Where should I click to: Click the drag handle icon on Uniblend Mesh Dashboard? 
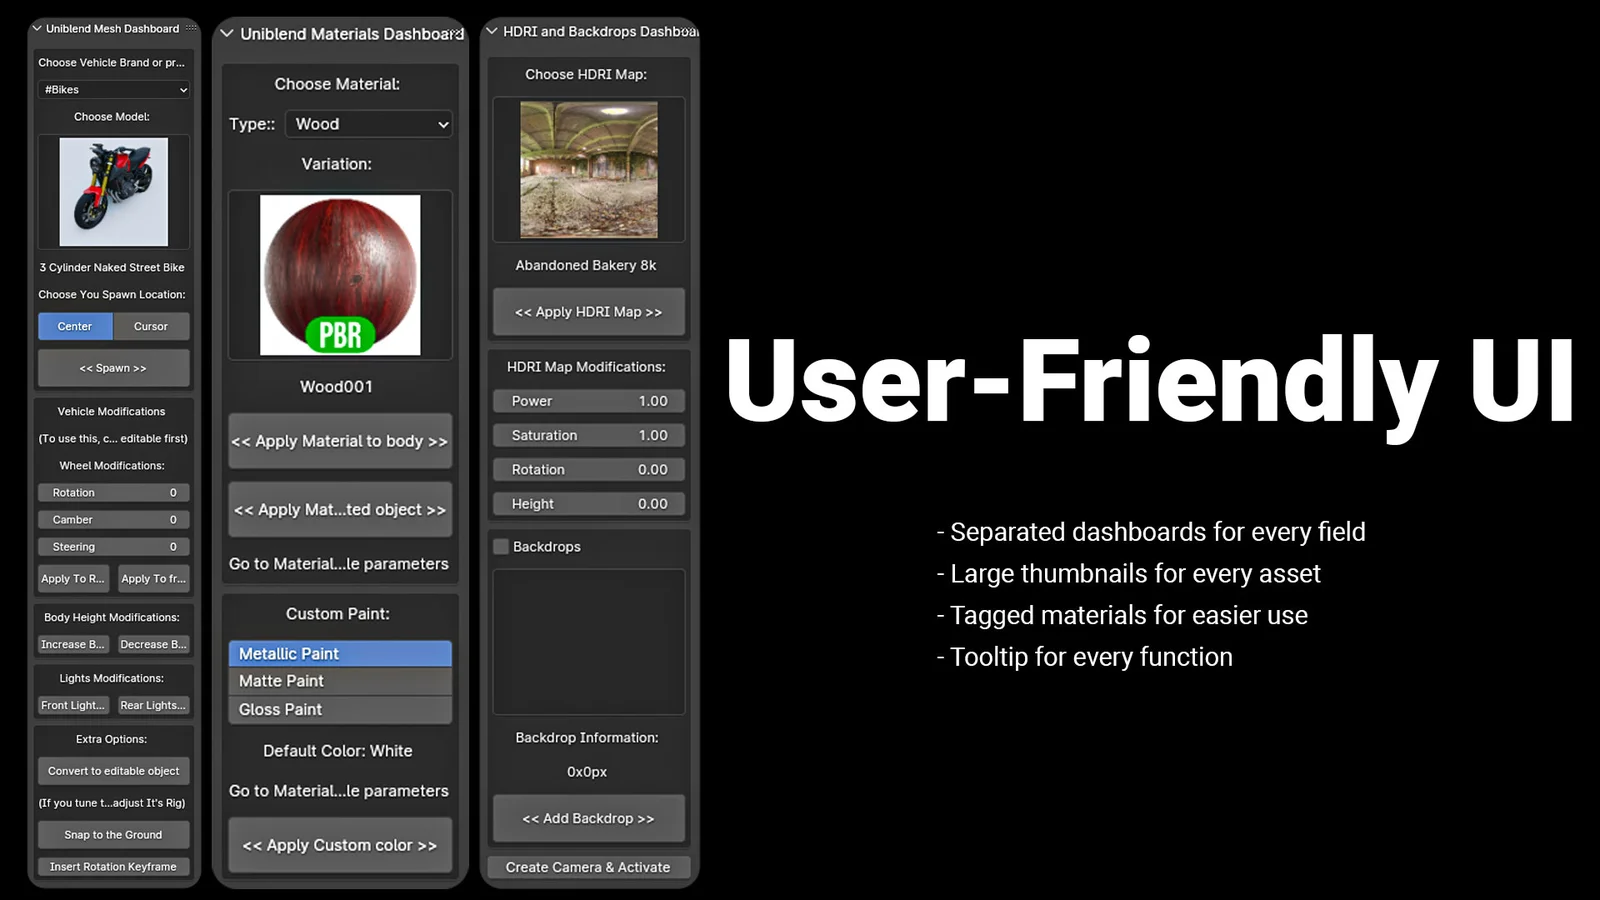(x=190, y=28)
